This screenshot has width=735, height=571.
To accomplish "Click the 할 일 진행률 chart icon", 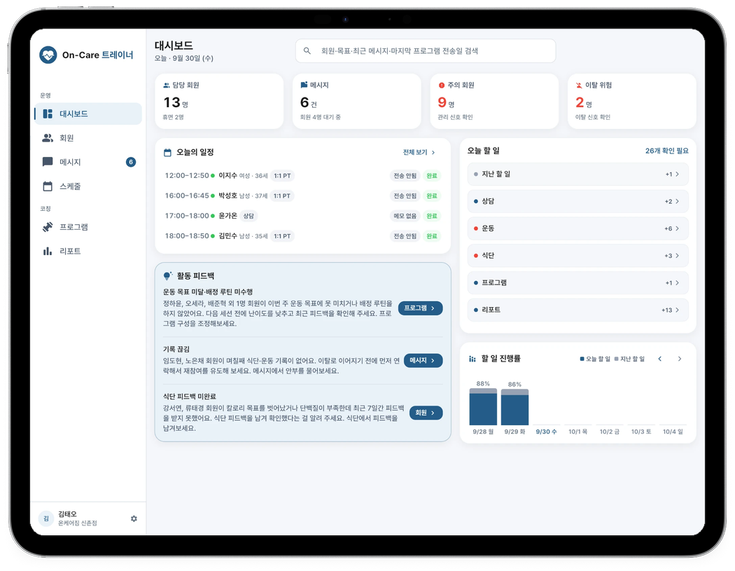I will point(472,359).
